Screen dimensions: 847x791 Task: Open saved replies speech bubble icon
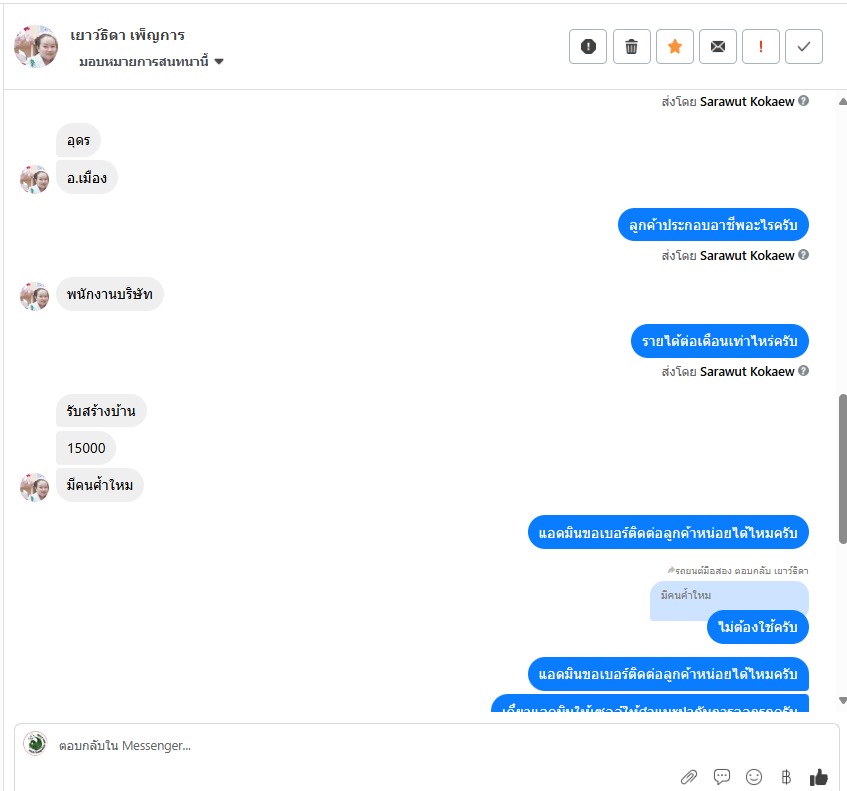coord(722,777)
